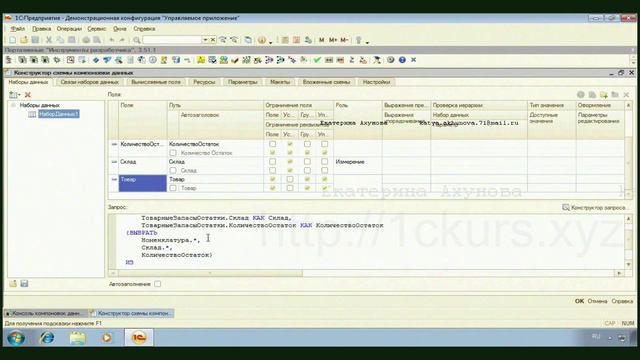Click the Справка button at bottom
640x360 pixels.
622,301
